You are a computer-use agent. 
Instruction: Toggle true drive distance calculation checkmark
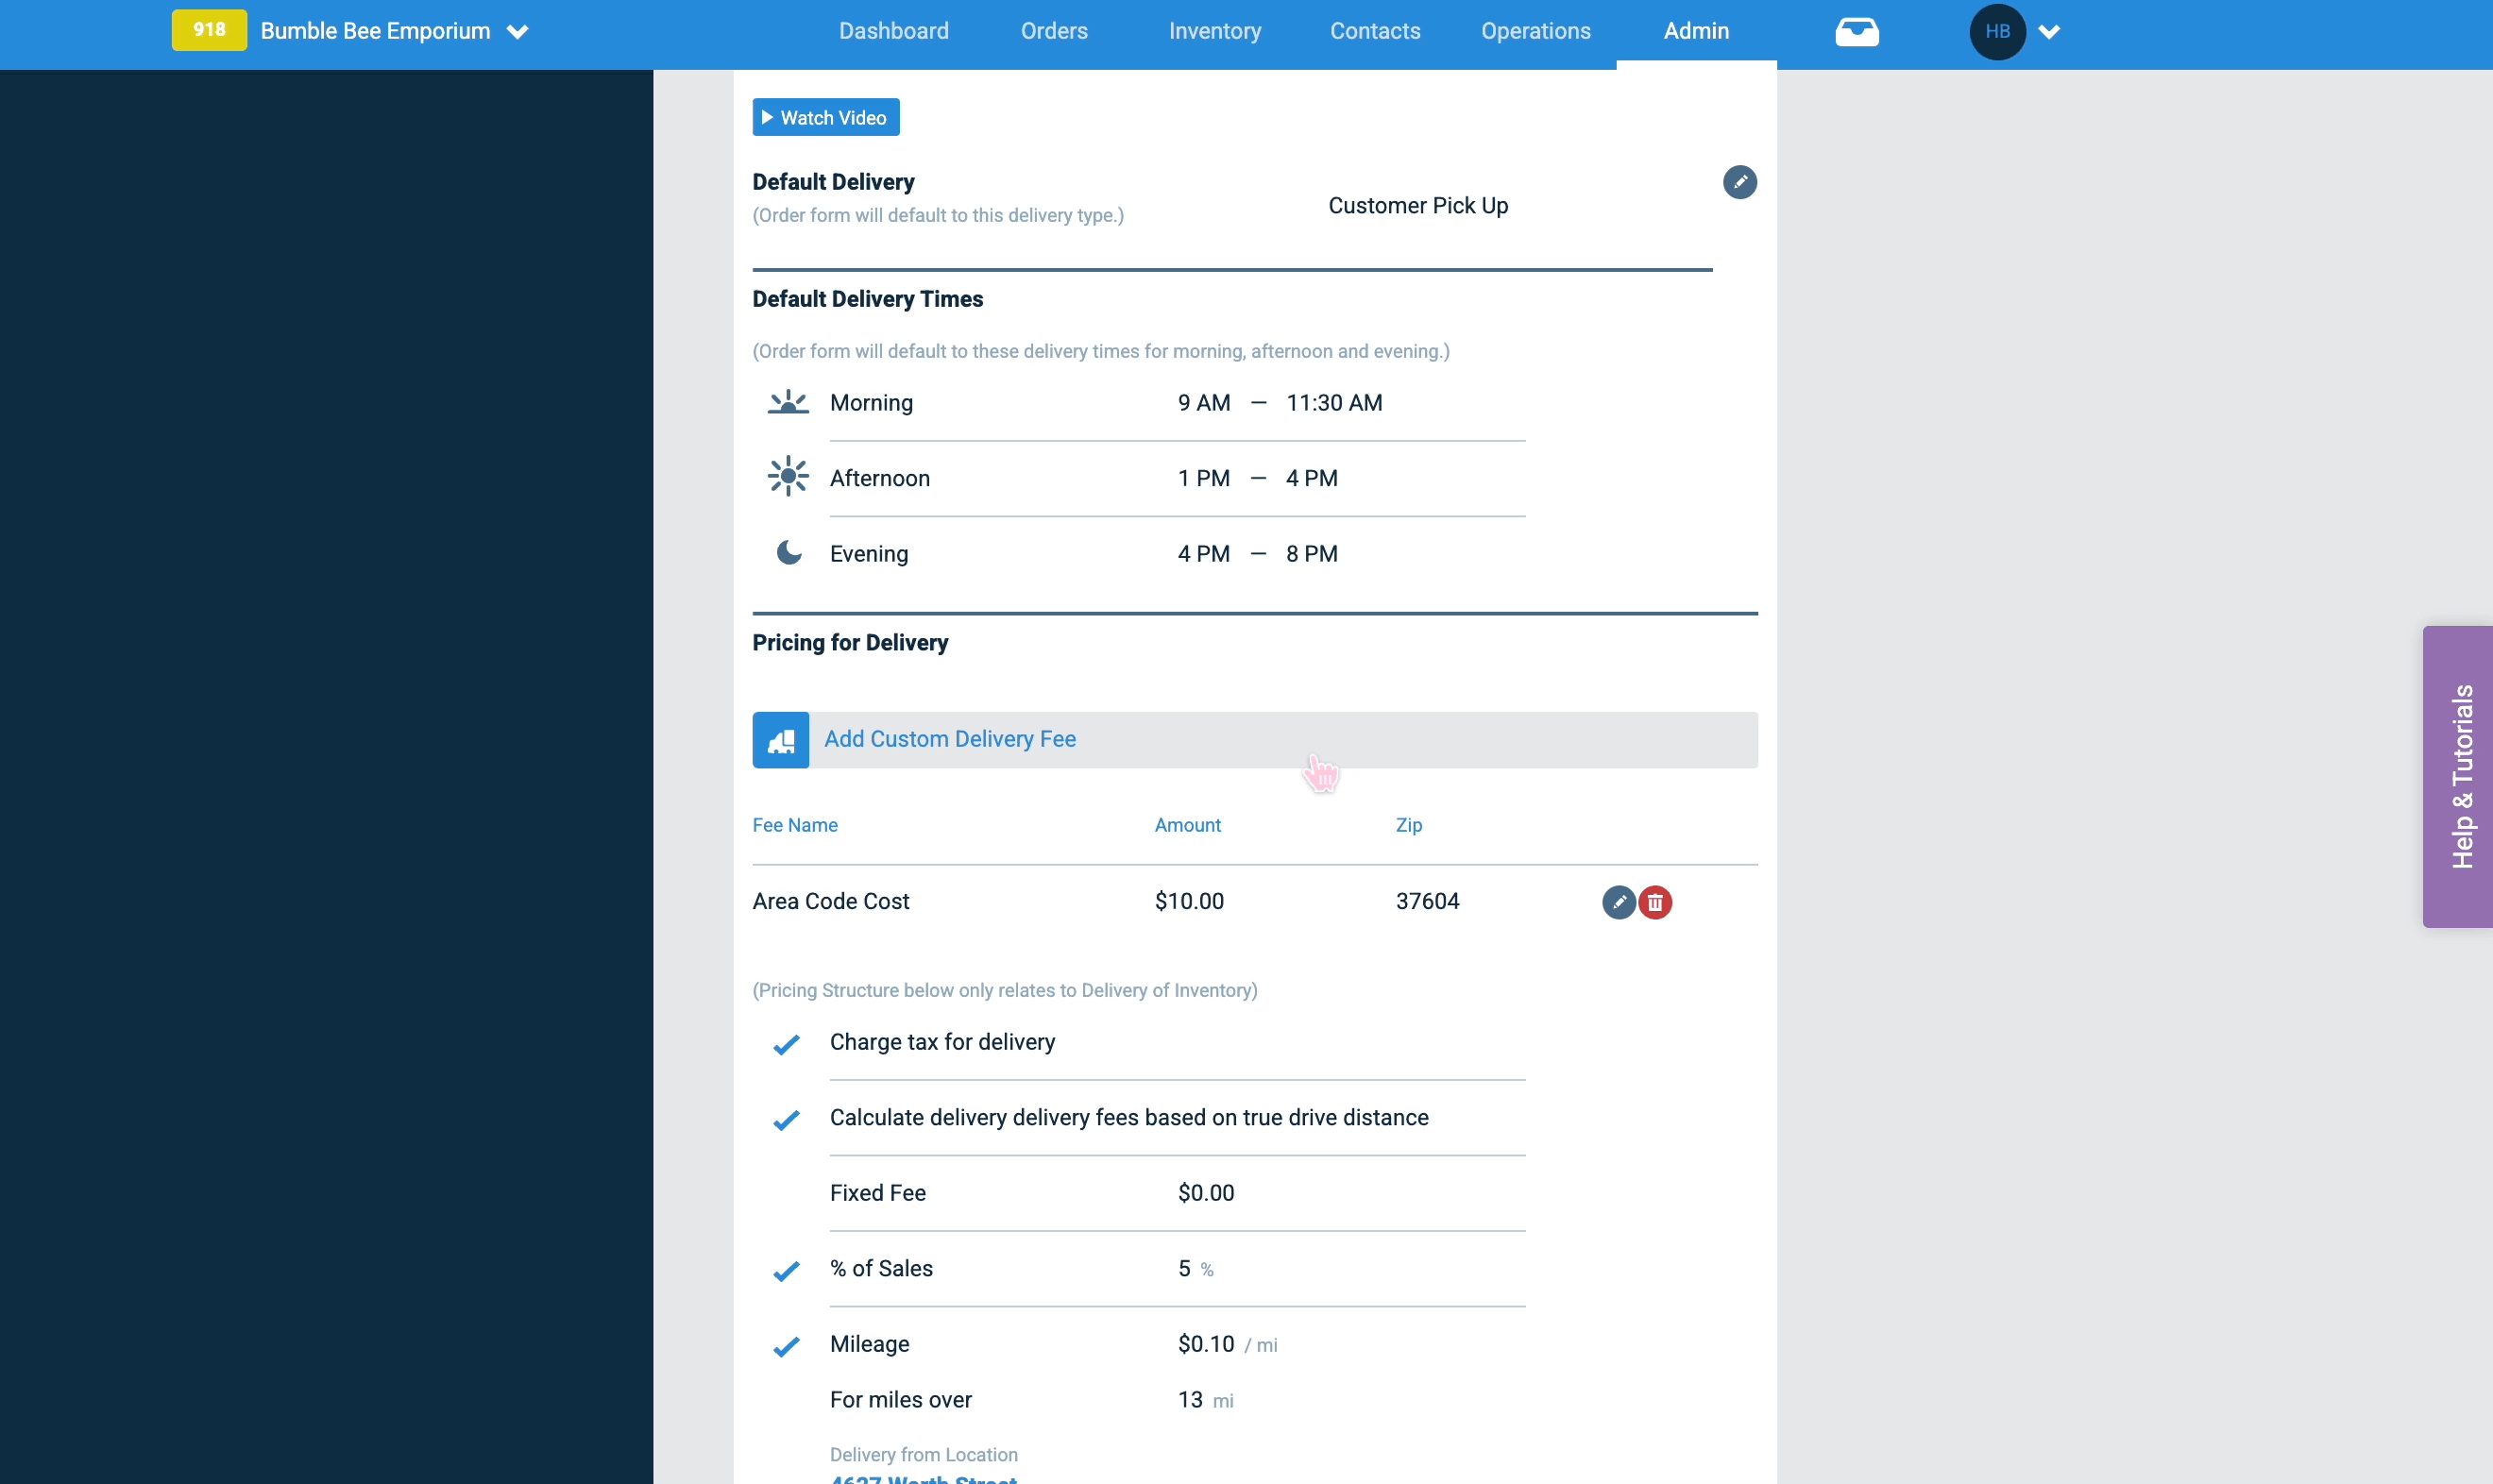tap(786, 1120)
